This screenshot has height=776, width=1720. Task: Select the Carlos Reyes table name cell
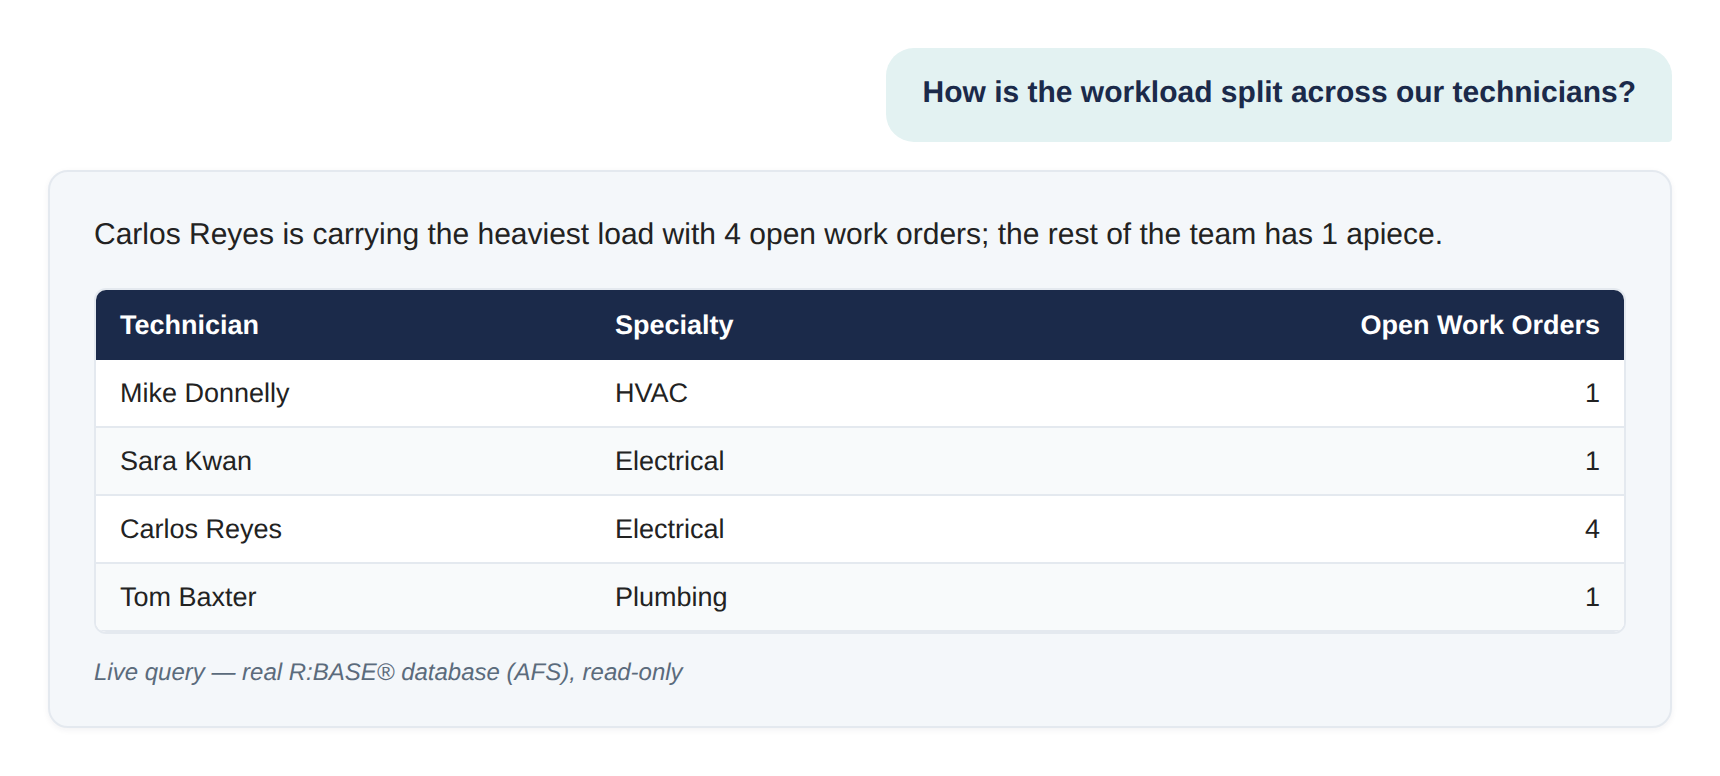(x=201, y=529)
